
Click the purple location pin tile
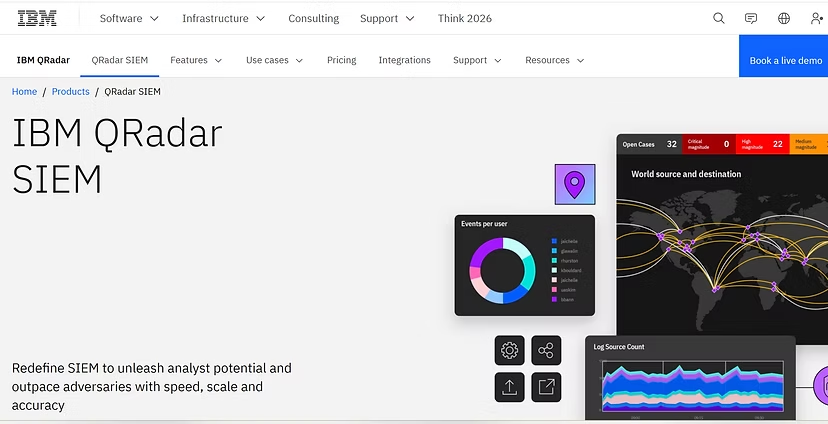point(575,184)
